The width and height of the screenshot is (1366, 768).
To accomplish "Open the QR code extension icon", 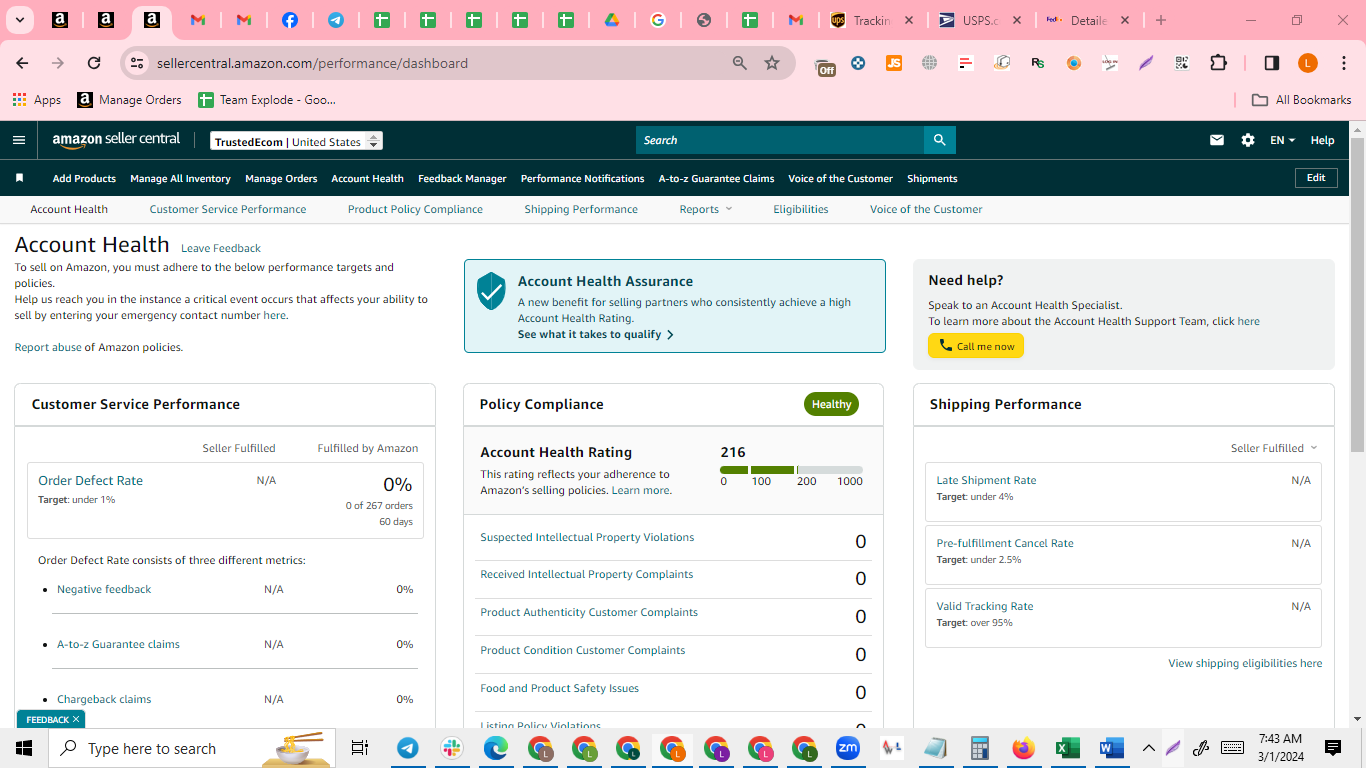I will pos(1182,63).
